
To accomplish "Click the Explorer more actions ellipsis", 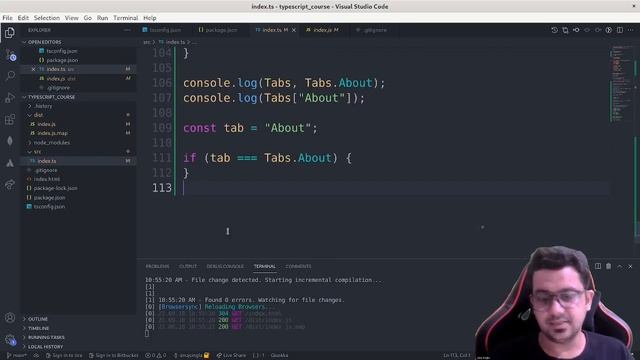I will click(127, 30).
